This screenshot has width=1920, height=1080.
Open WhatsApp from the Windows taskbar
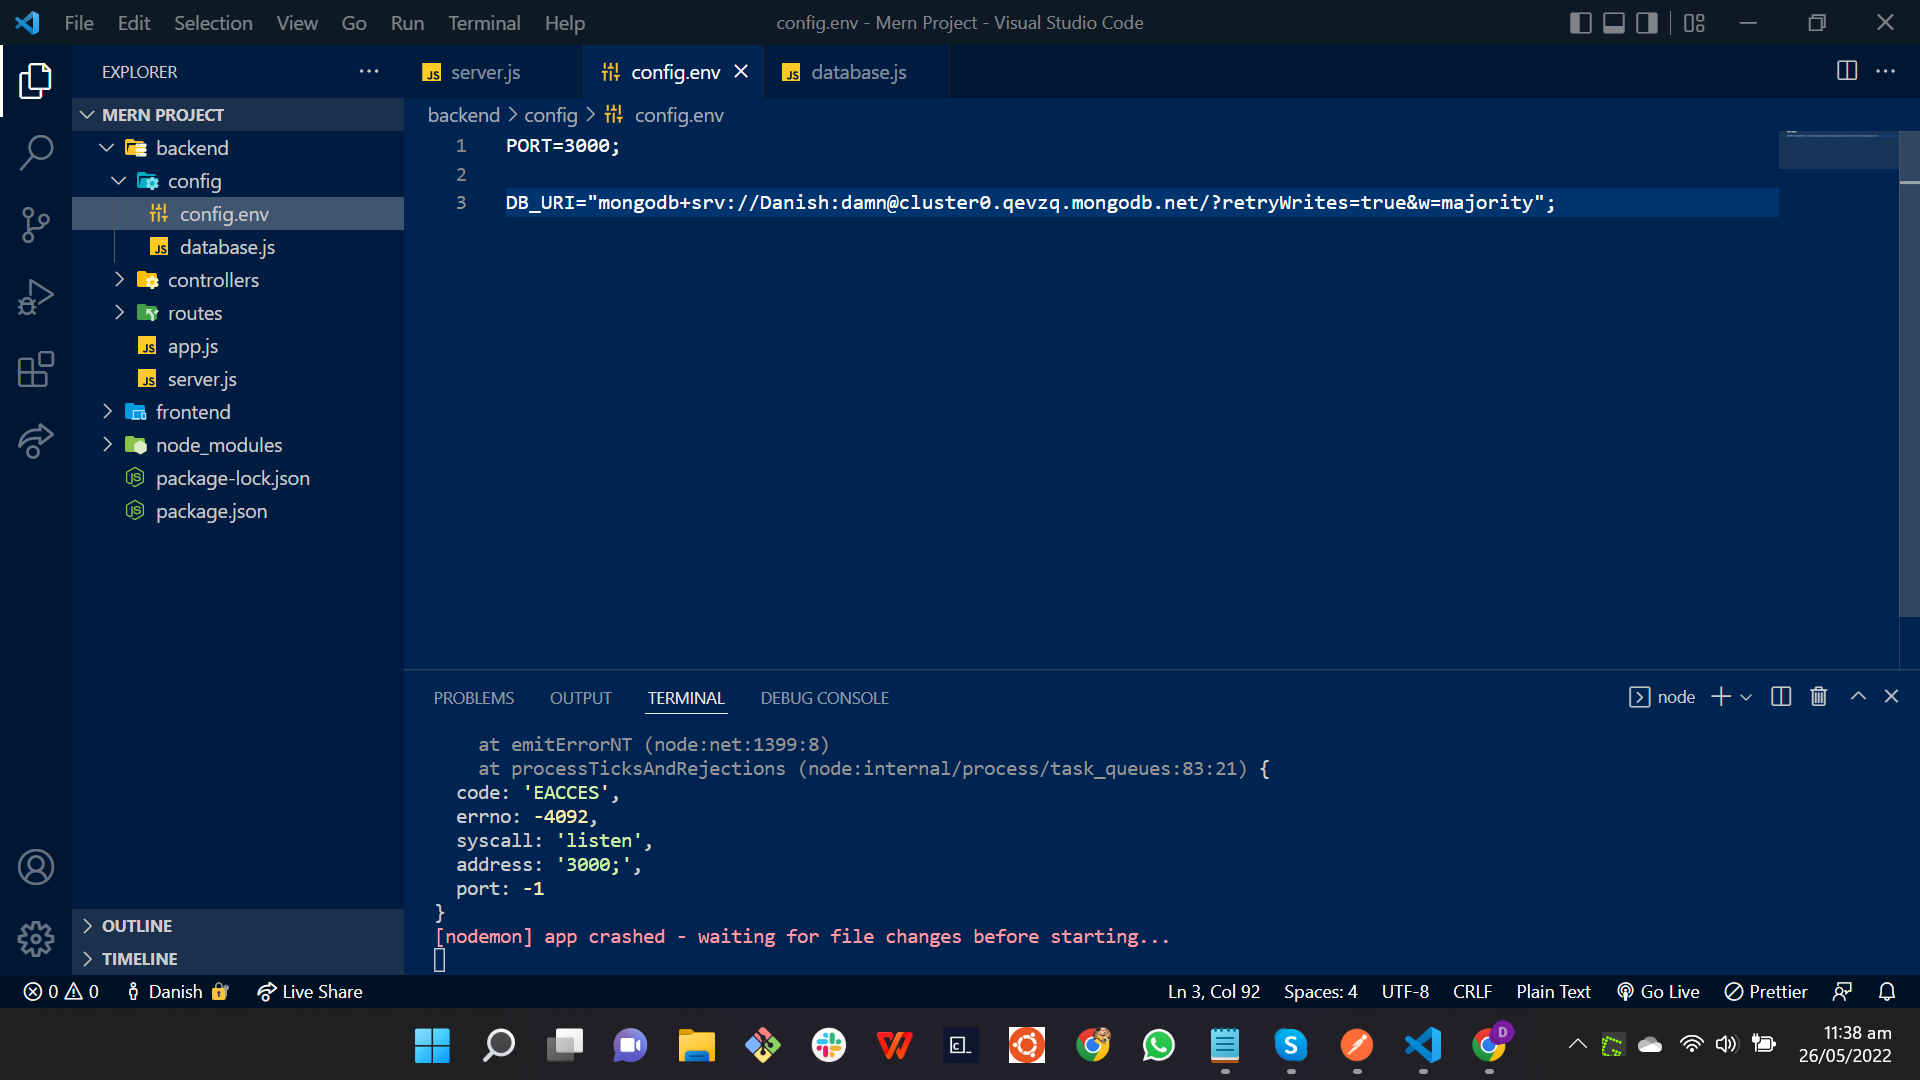click(1159, 1046)
